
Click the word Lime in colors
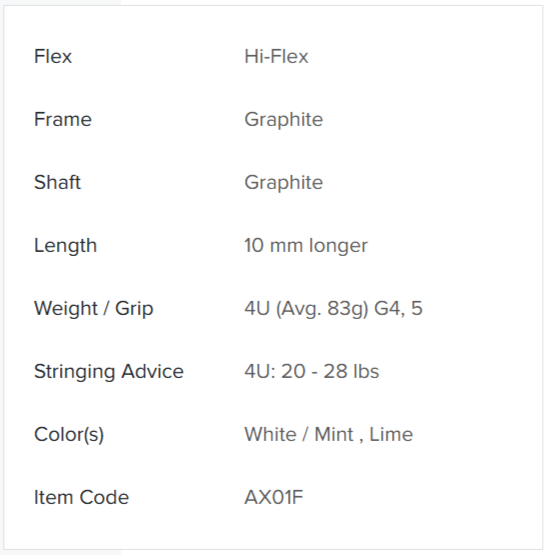391,434
